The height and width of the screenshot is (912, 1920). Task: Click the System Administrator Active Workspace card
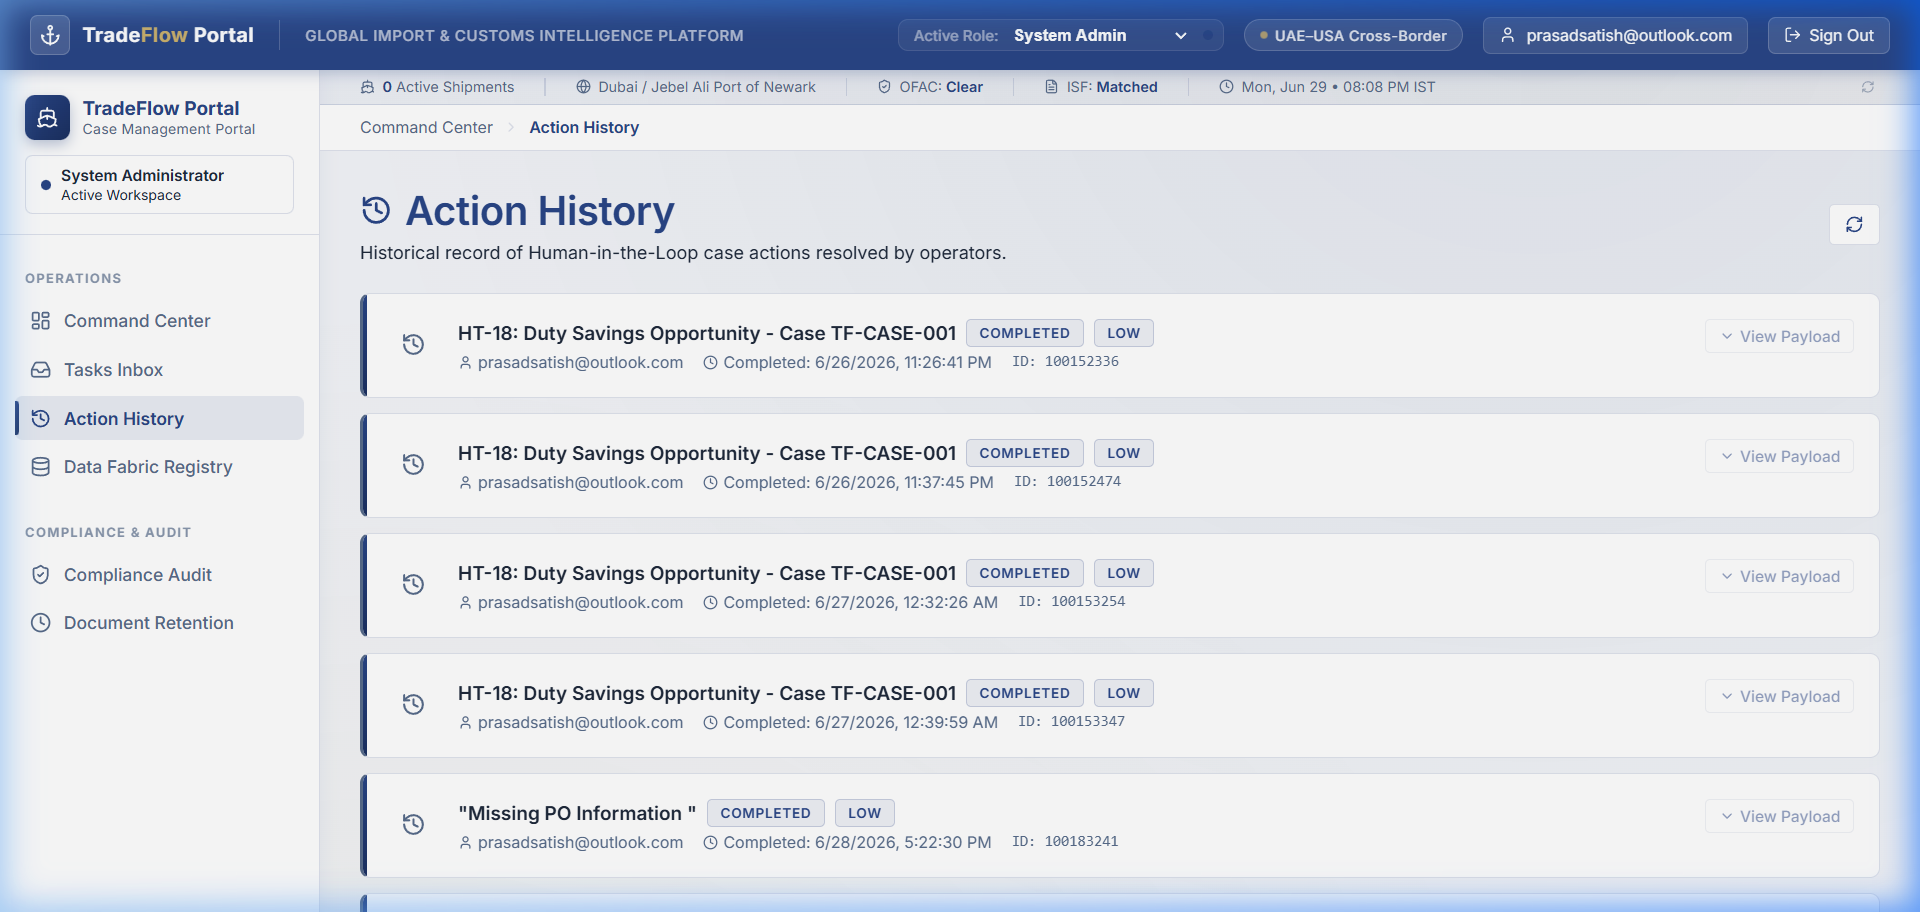click(159, 184)
